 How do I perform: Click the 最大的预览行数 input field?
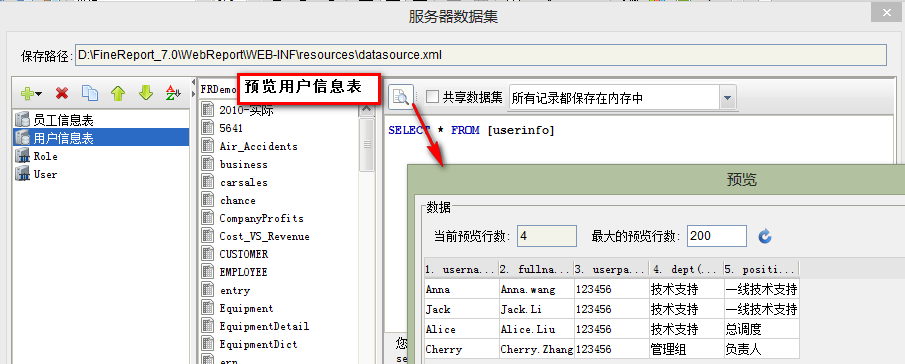[x=717, y=236]
